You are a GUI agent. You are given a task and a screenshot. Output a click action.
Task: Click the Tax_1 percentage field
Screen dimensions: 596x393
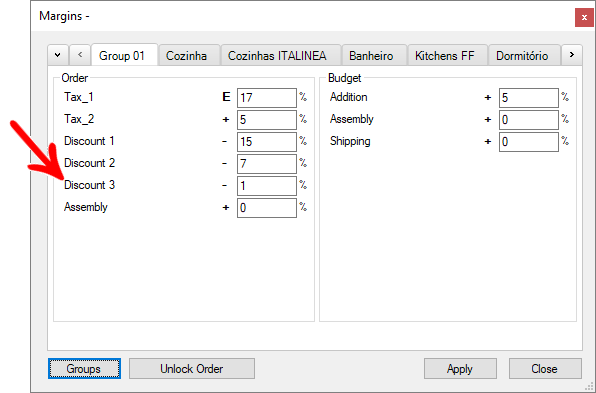(266, 98)
